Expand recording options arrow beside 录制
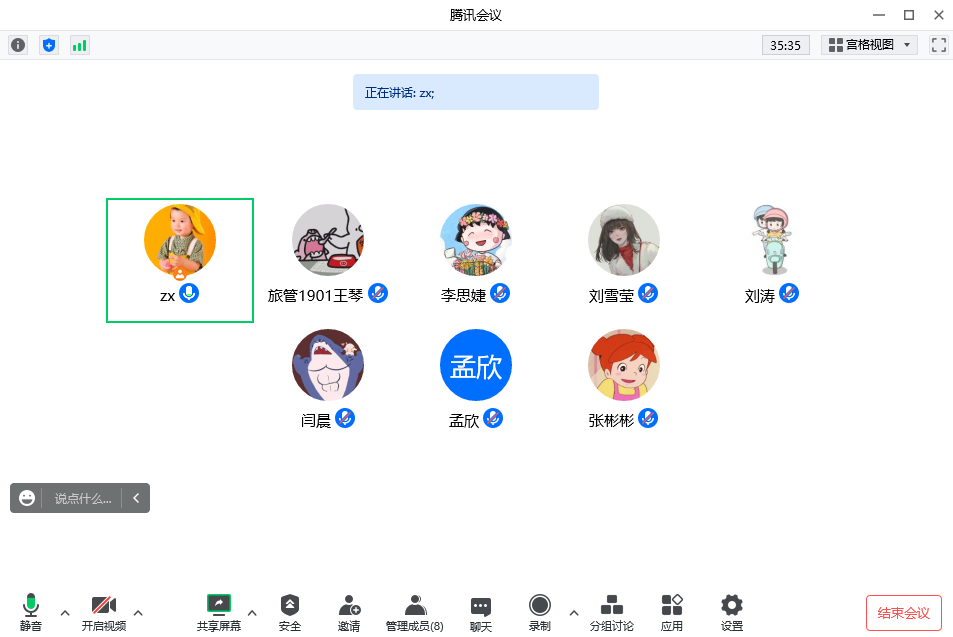Screen dimensions: 953x637 [x=574, y=613]
